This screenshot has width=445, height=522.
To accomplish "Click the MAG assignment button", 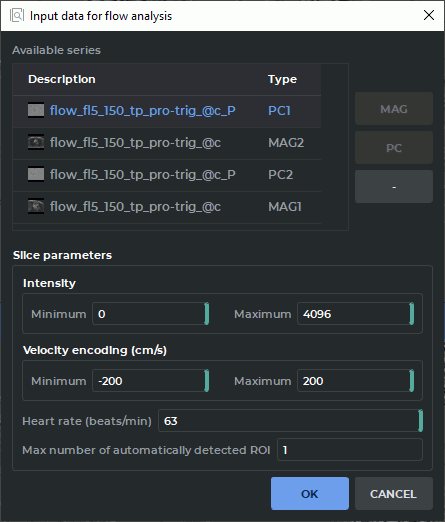I will point(394,109).
